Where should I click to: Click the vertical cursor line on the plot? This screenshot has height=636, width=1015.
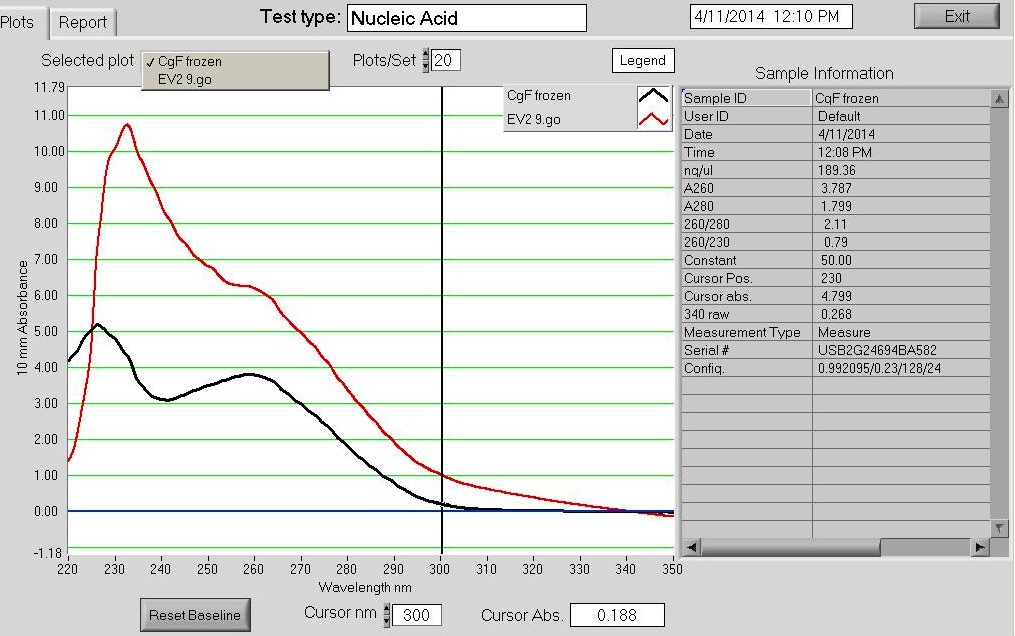pos(442,300)
